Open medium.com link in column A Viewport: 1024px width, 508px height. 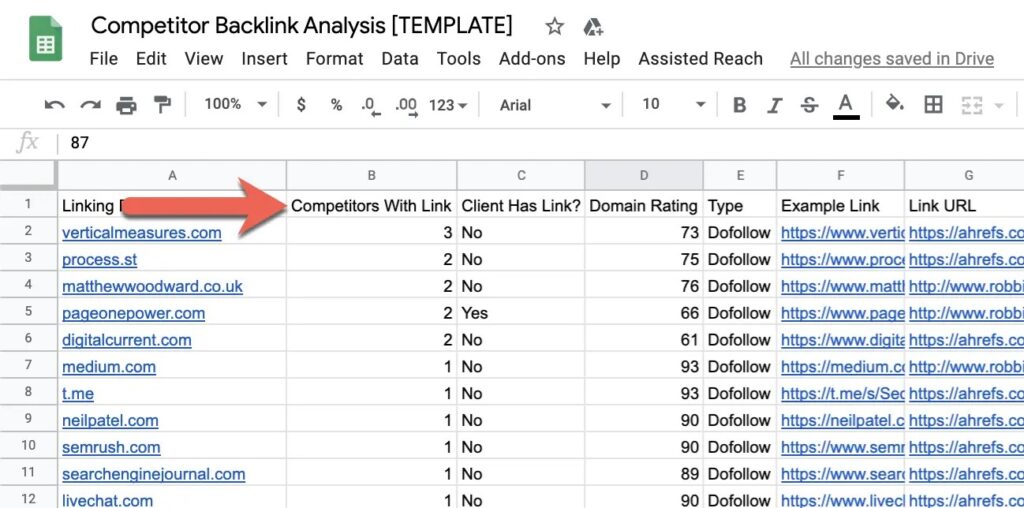tap(109, 367)
